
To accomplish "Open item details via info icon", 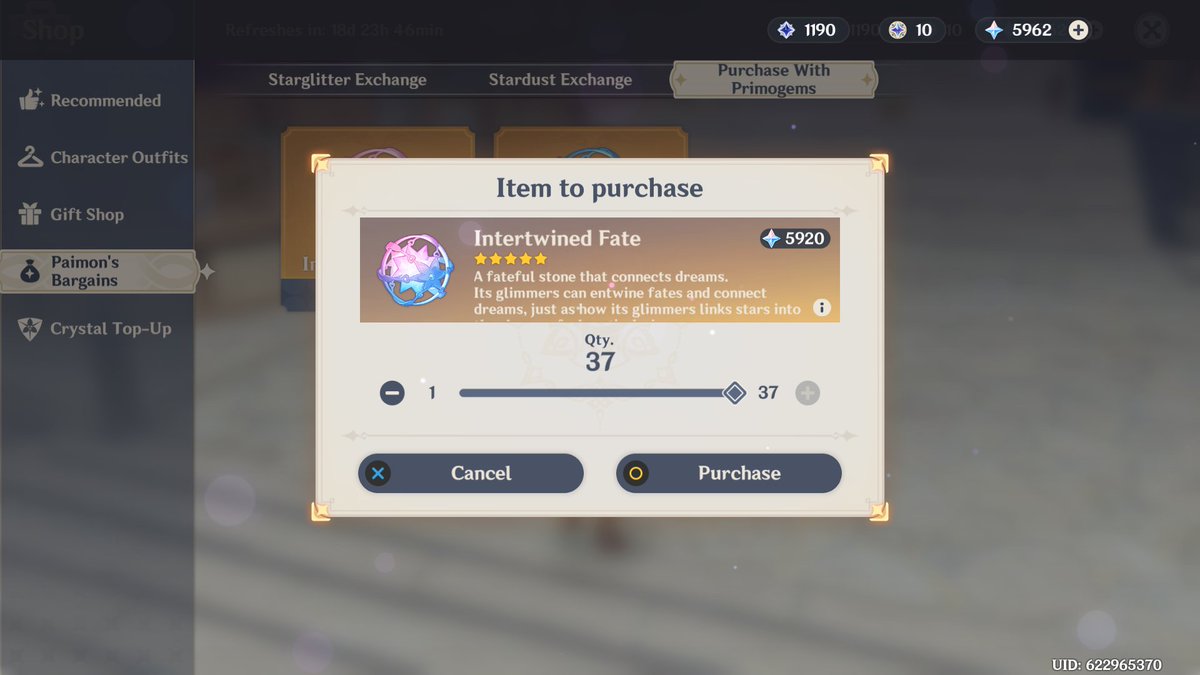I will point(822,308).
